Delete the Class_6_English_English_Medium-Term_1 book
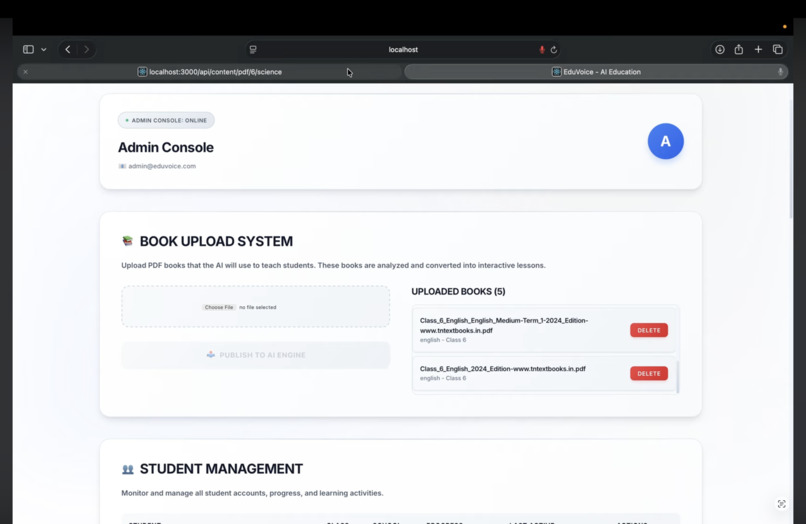Image resolution: width=806 pixels, height=524 pixels. [649, 330]
